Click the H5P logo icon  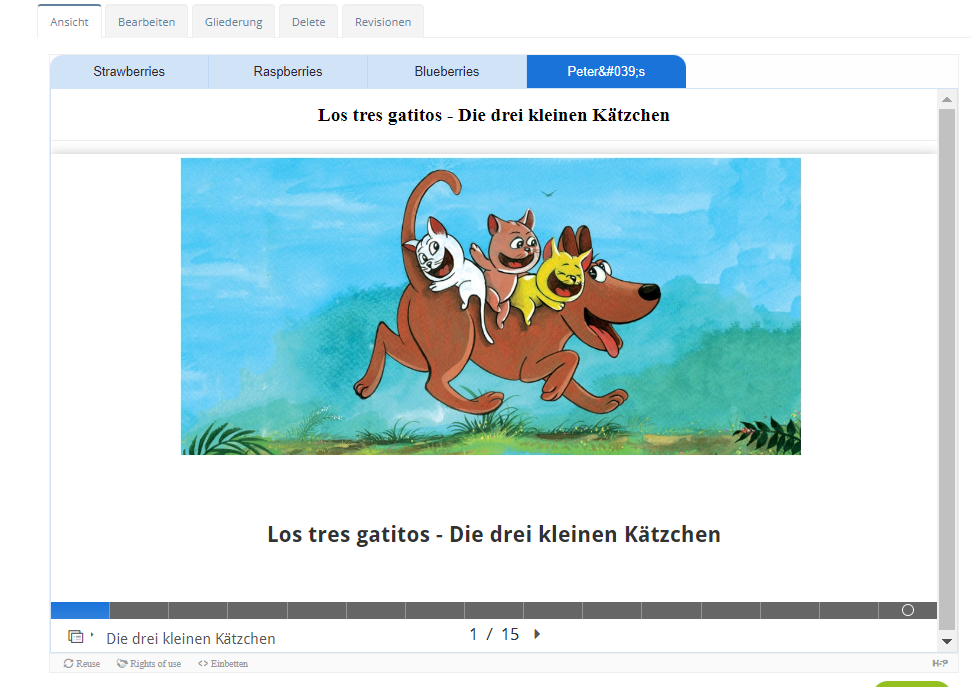(940, 663)
